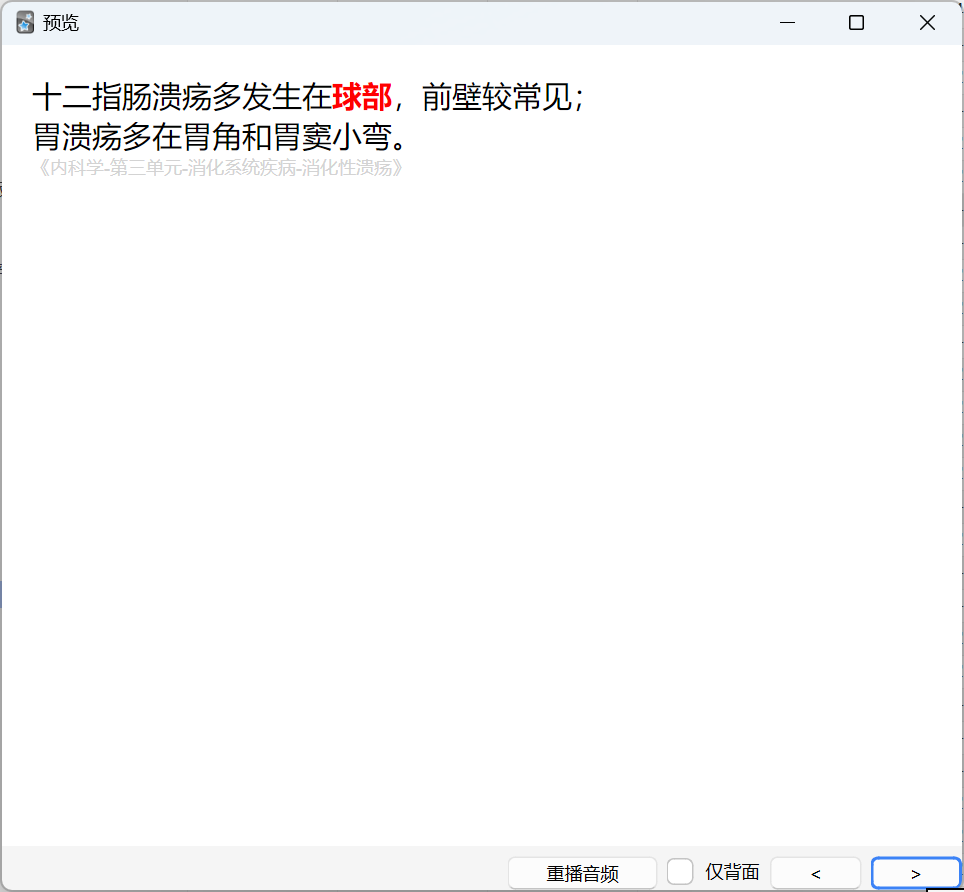Go to previous card with < button
Viewport: 964px width, 892px height.
click(815, 873)
